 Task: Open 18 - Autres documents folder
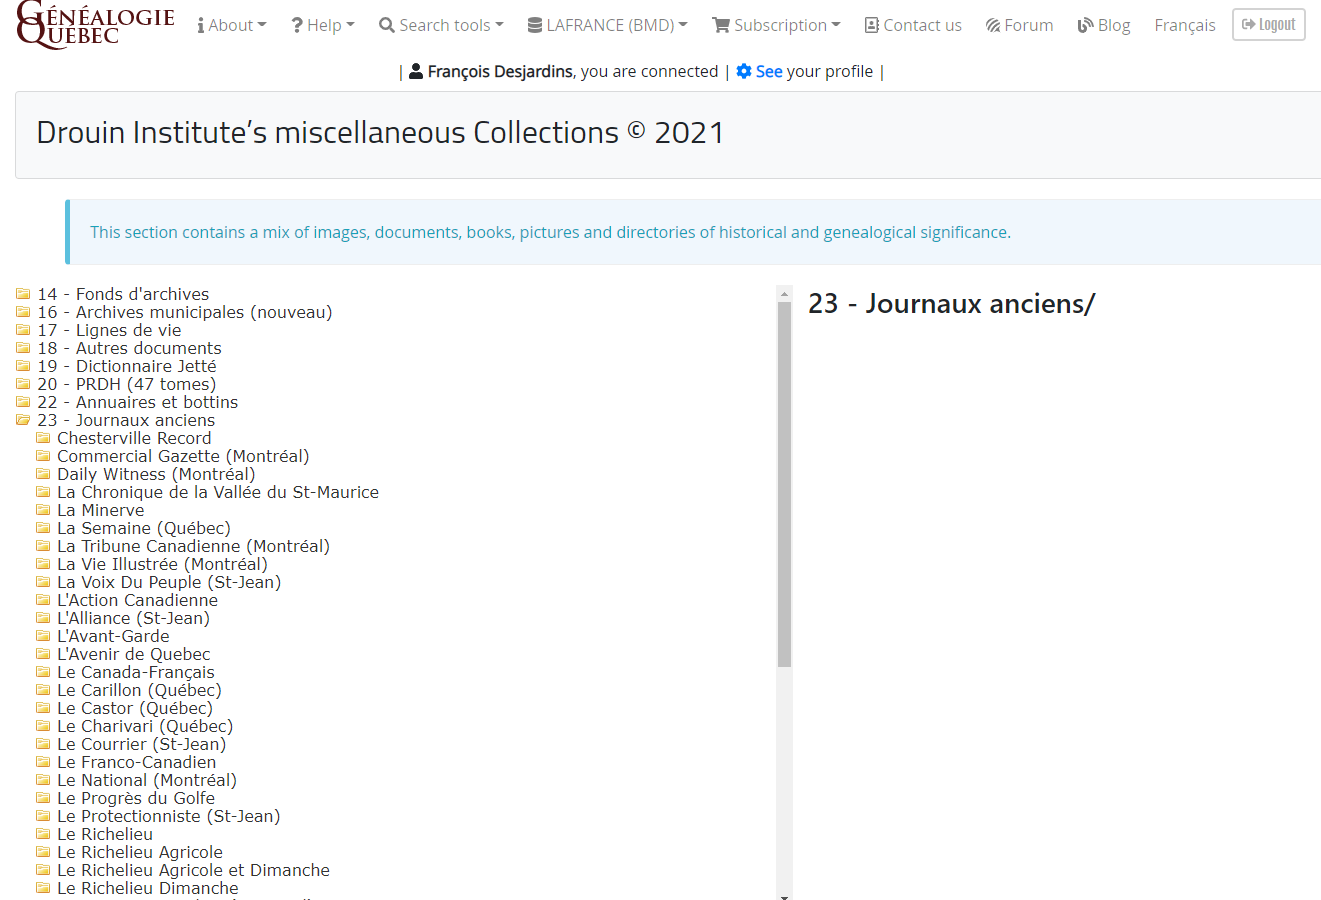pyautogui.click(x=129, y=348)
